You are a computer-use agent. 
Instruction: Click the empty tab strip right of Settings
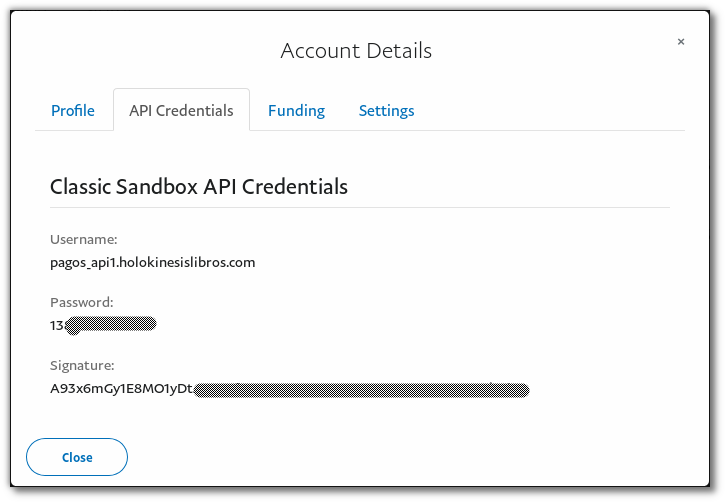pyautogui.click(x=550, y=110)
